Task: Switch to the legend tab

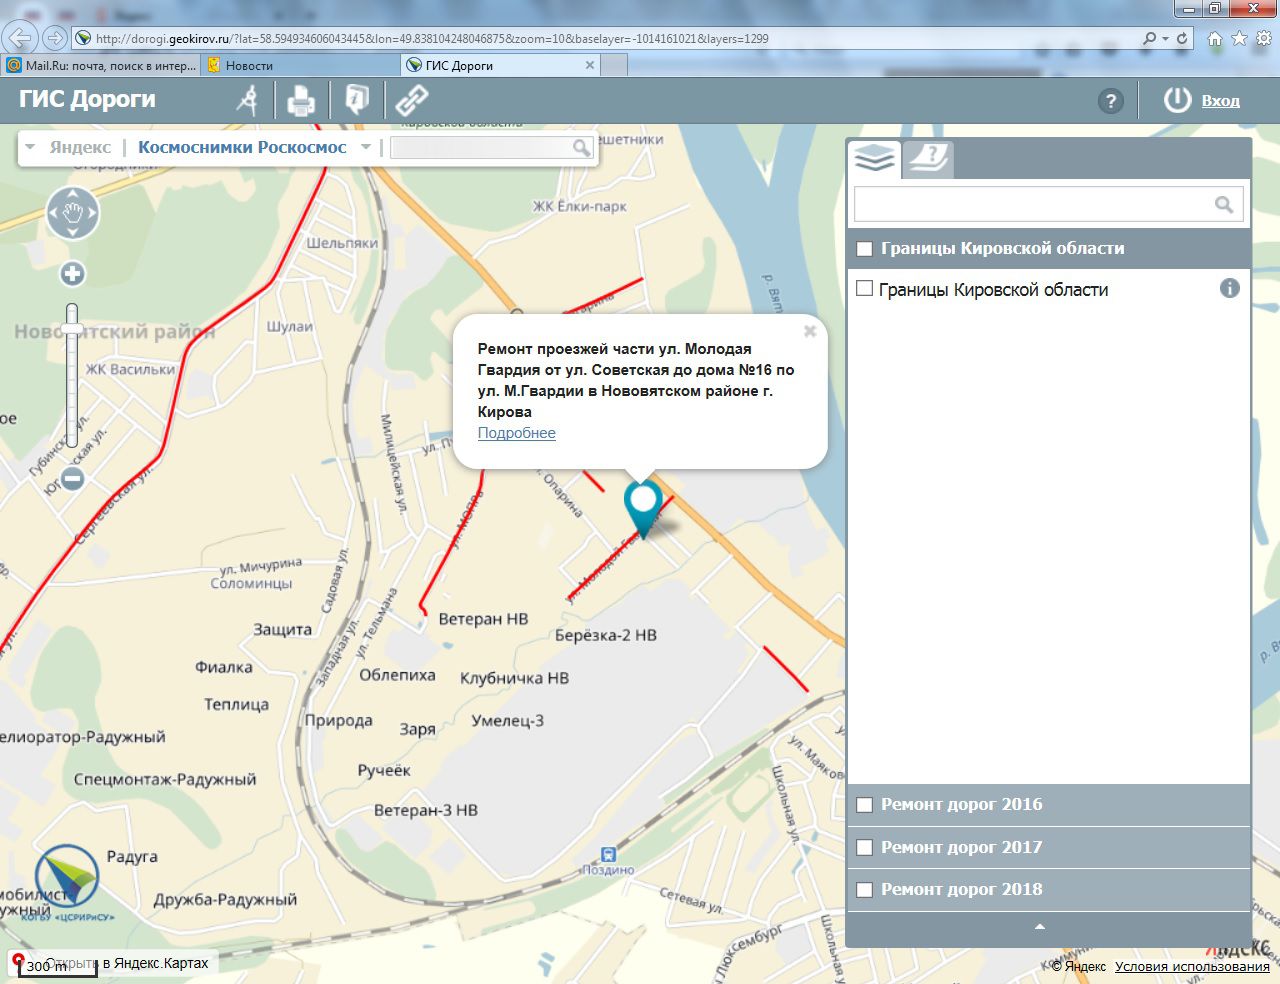Action: pyautogui.click(x=929, y=158)
